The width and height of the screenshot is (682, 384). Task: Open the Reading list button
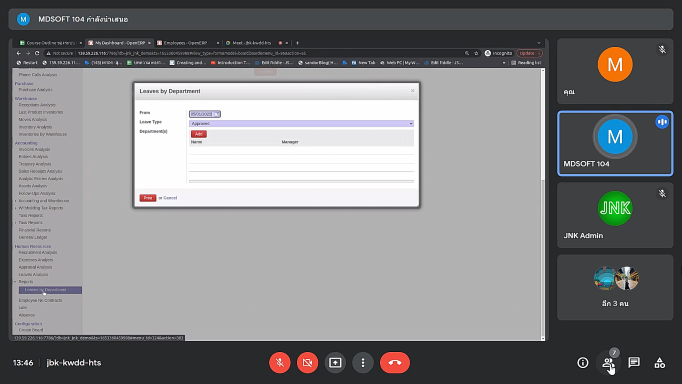(526, 63)
